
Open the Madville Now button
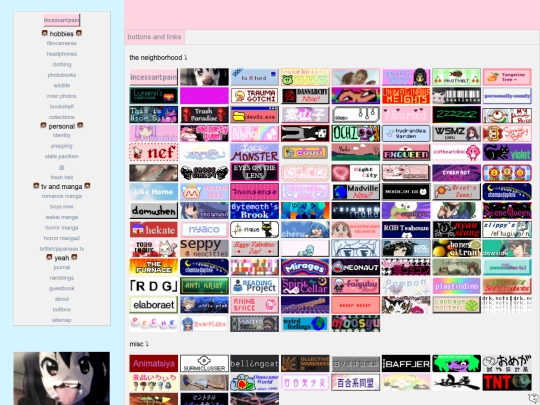point(356,192)
